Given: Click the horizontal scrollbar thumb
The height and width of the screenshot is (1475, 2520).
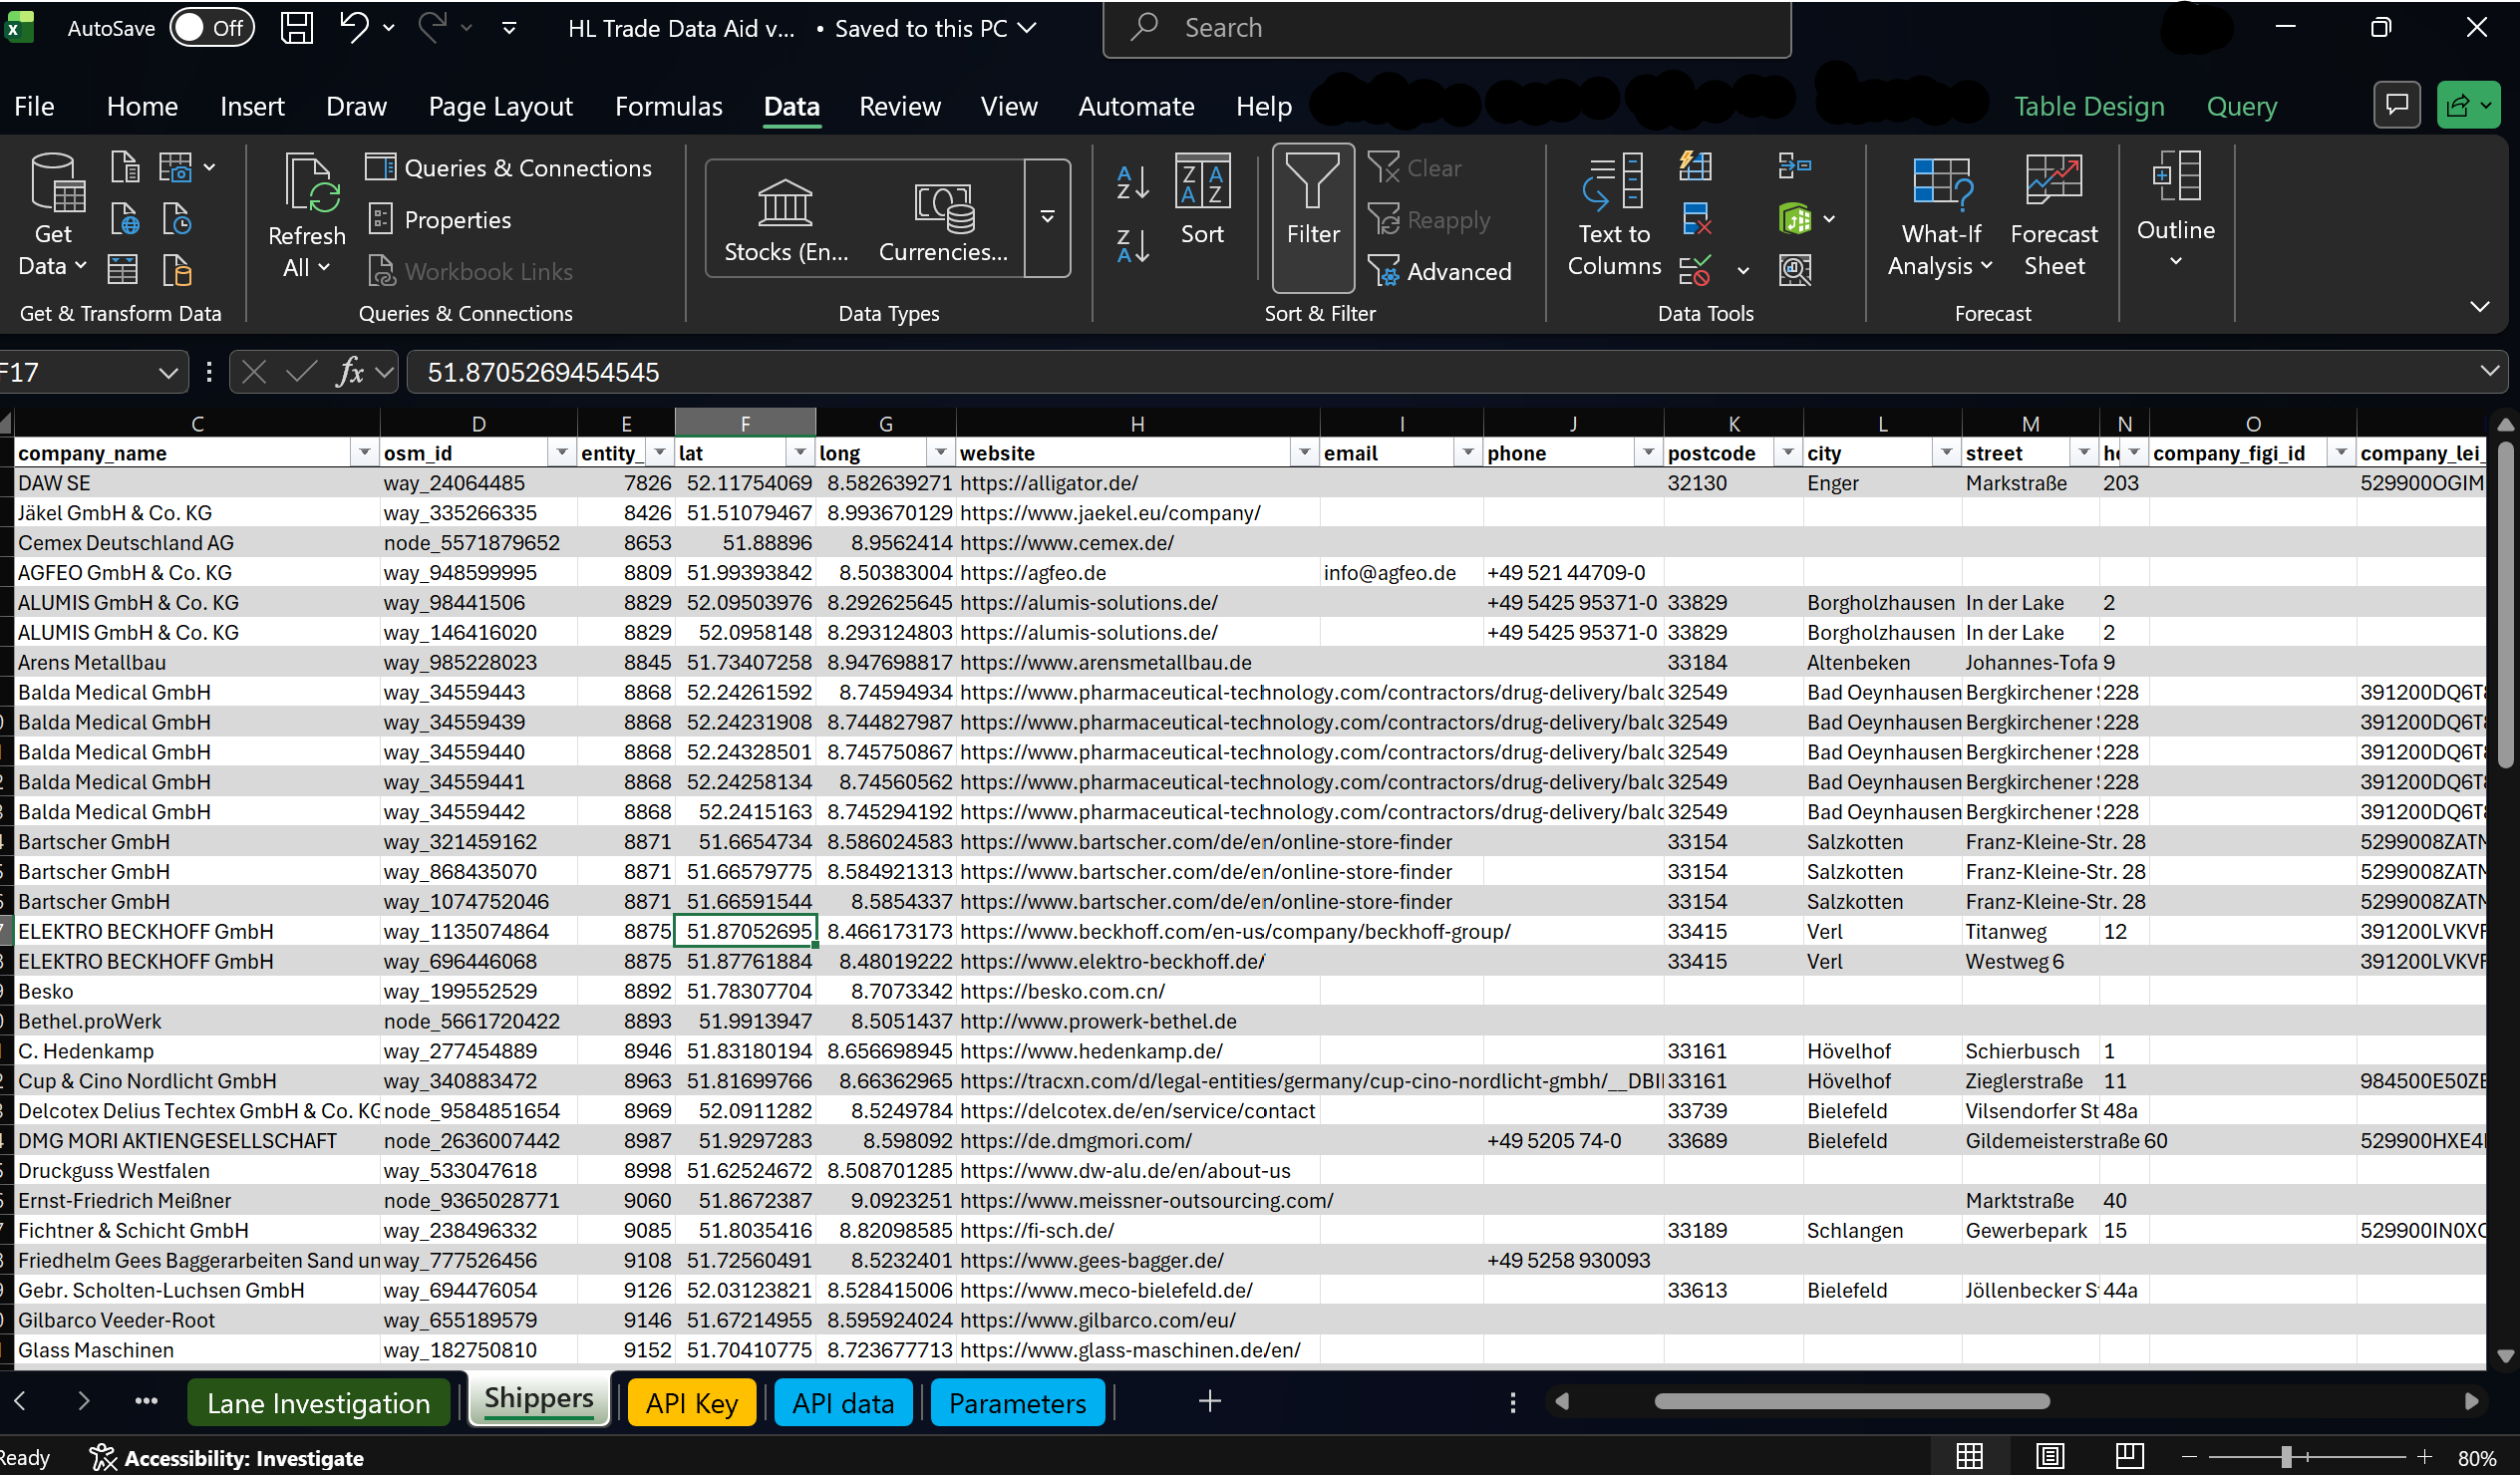Looking at the screenshot, I should pos(1851,1402).
